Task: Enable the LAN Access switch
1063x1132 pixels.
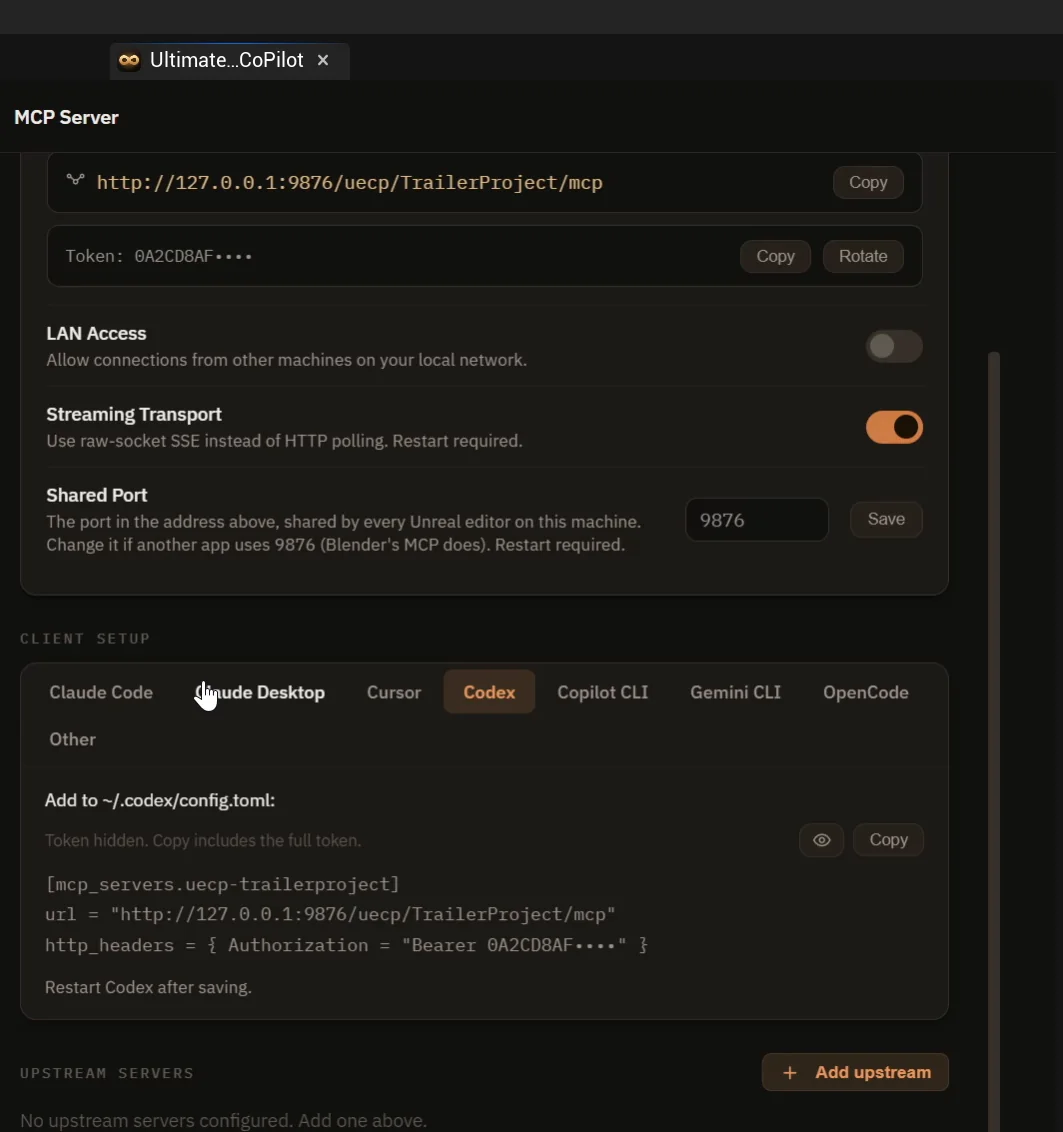Action: [894, 347]
